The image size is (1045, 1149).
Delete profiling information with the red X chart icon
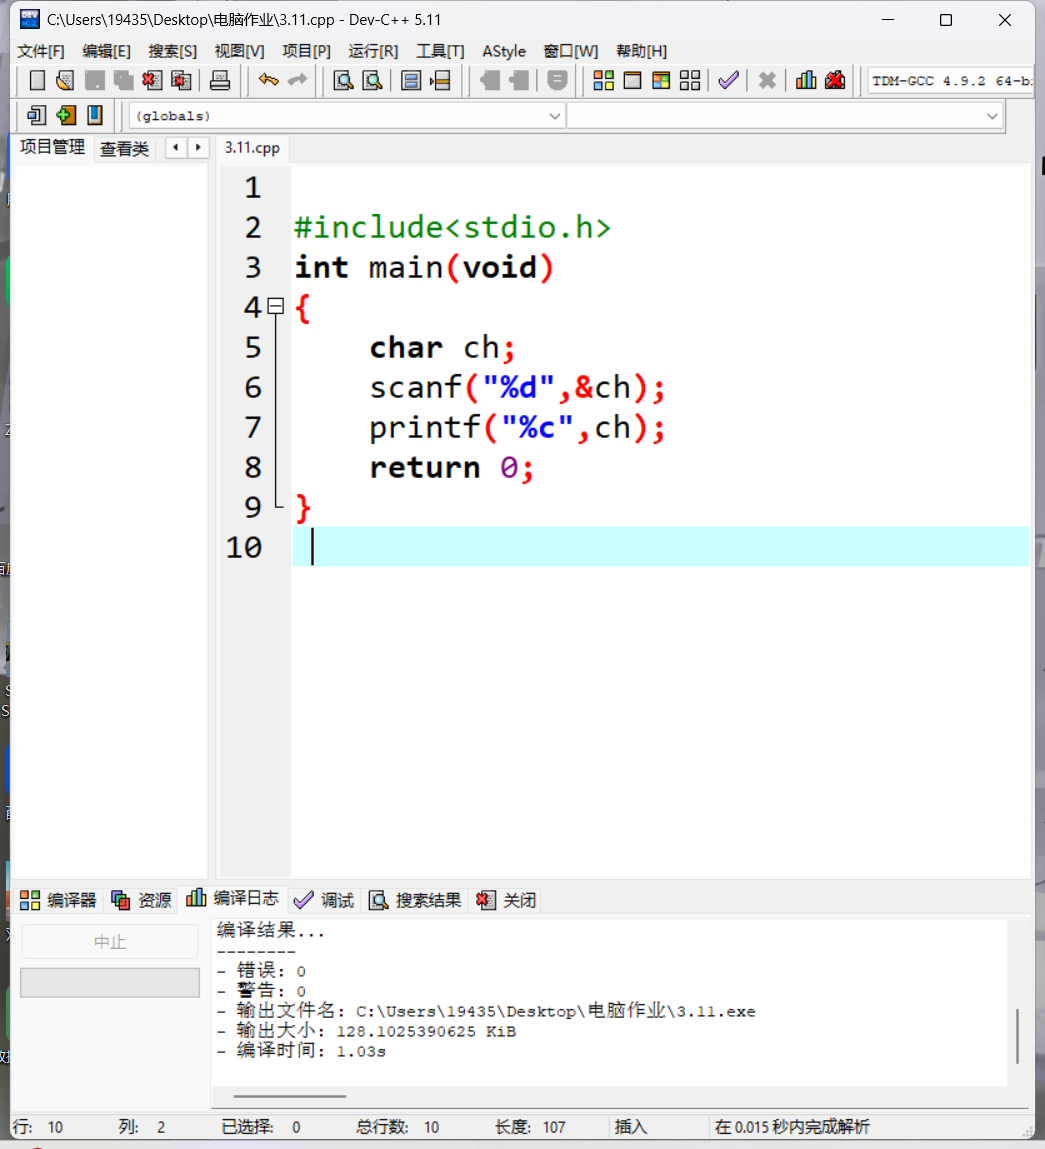835,81
